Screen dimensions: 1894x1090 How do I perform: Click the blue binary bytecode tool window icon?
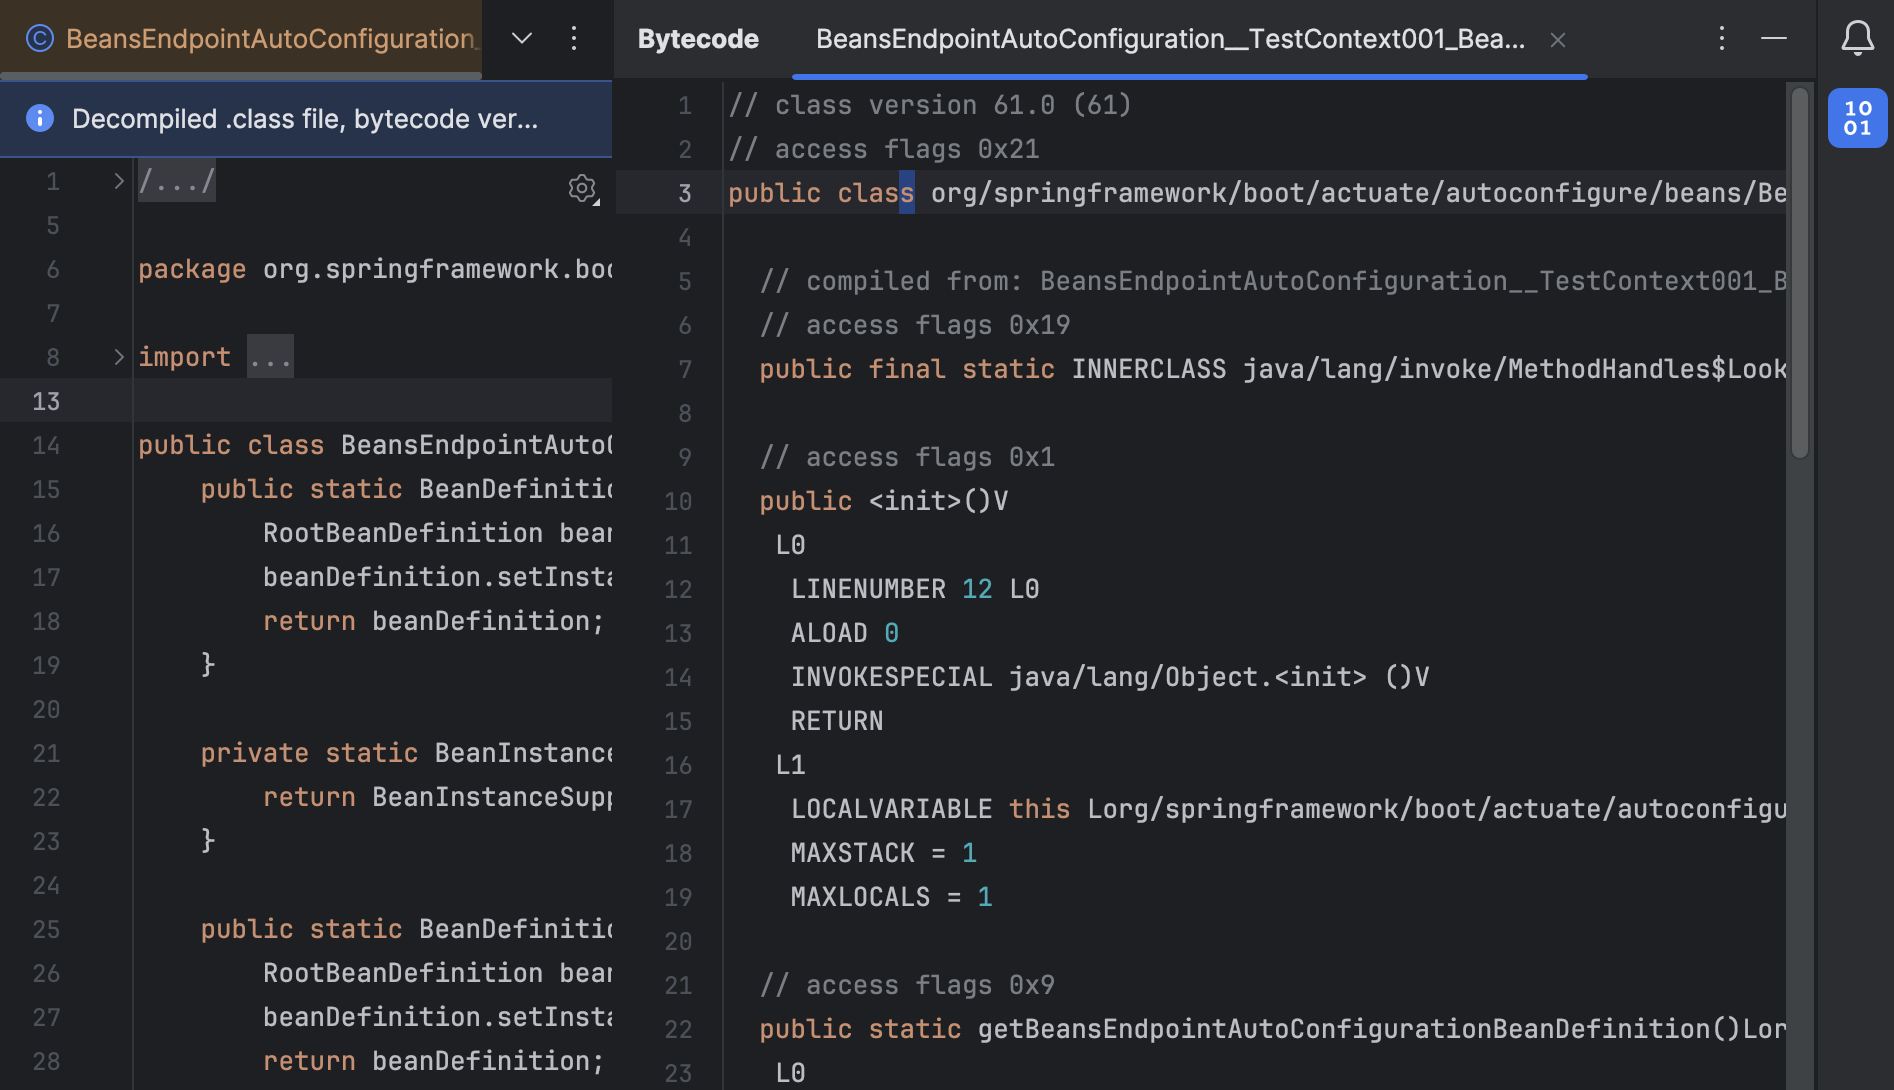1857,118
